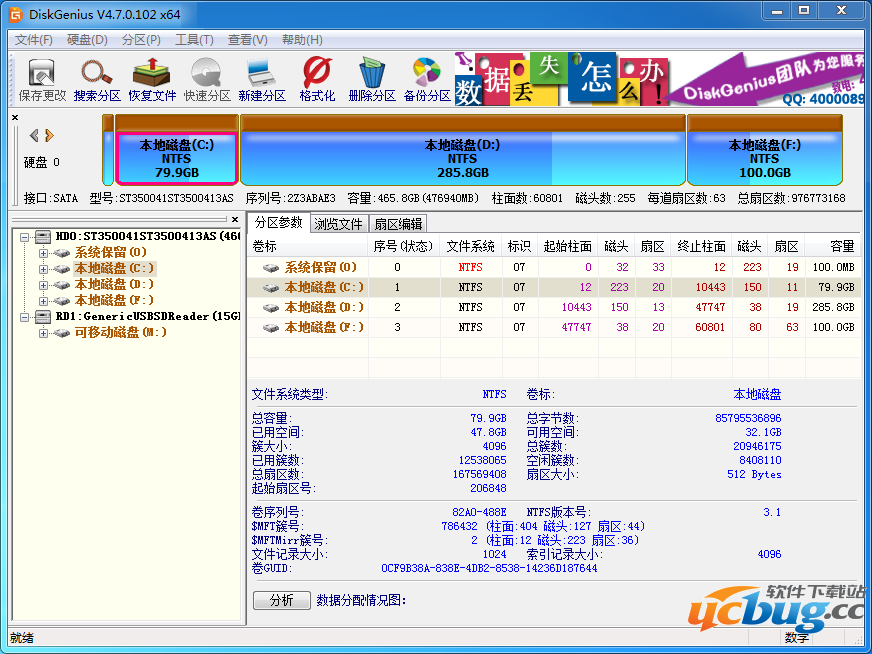Image resolution: width=872 pixels, height=654 pixels.
Task: Click the 新建分区 (New Partition) icon
Action: tap(262, 75)
